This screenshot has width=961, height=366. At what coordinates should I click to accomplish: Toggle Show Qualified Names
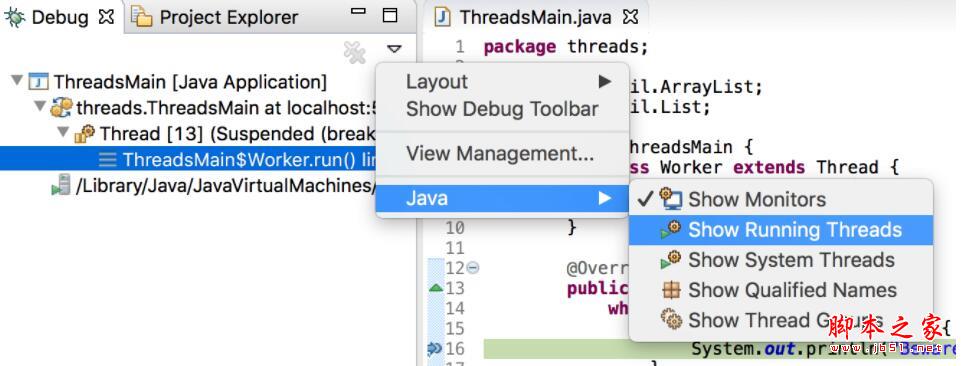[x=781, y=290]
